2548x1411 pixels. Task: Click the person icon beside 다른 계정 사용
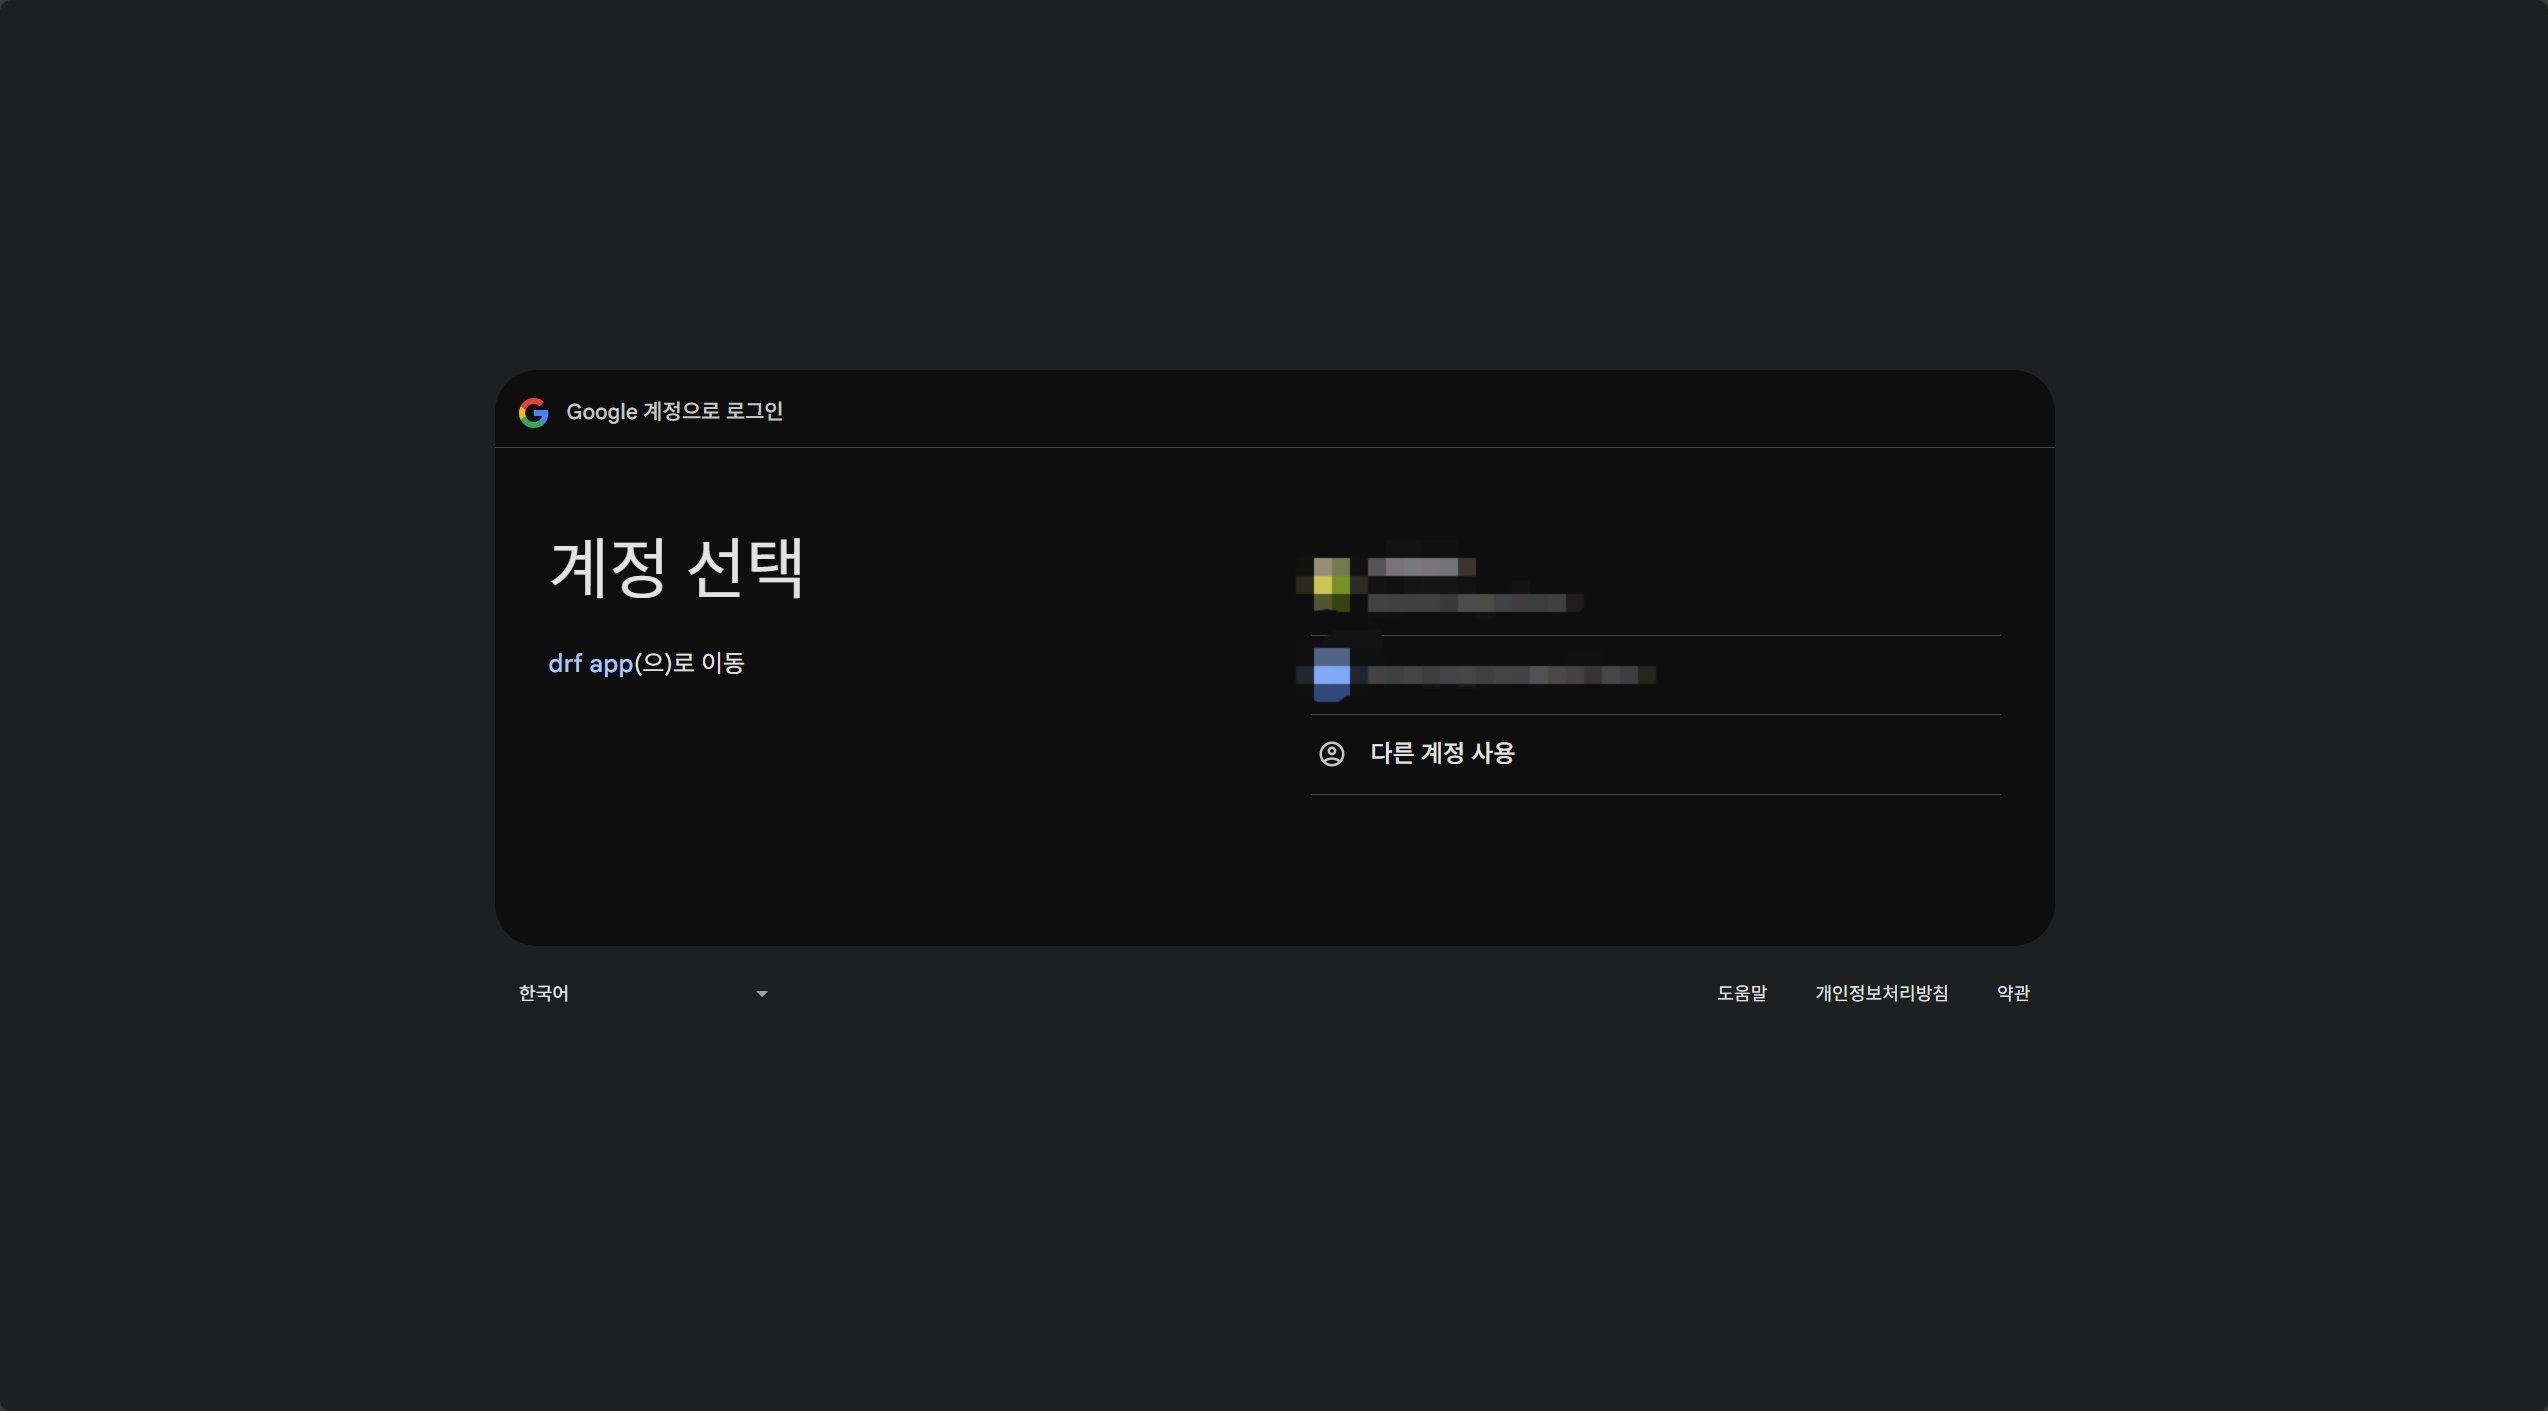(x=1331, y=754)
